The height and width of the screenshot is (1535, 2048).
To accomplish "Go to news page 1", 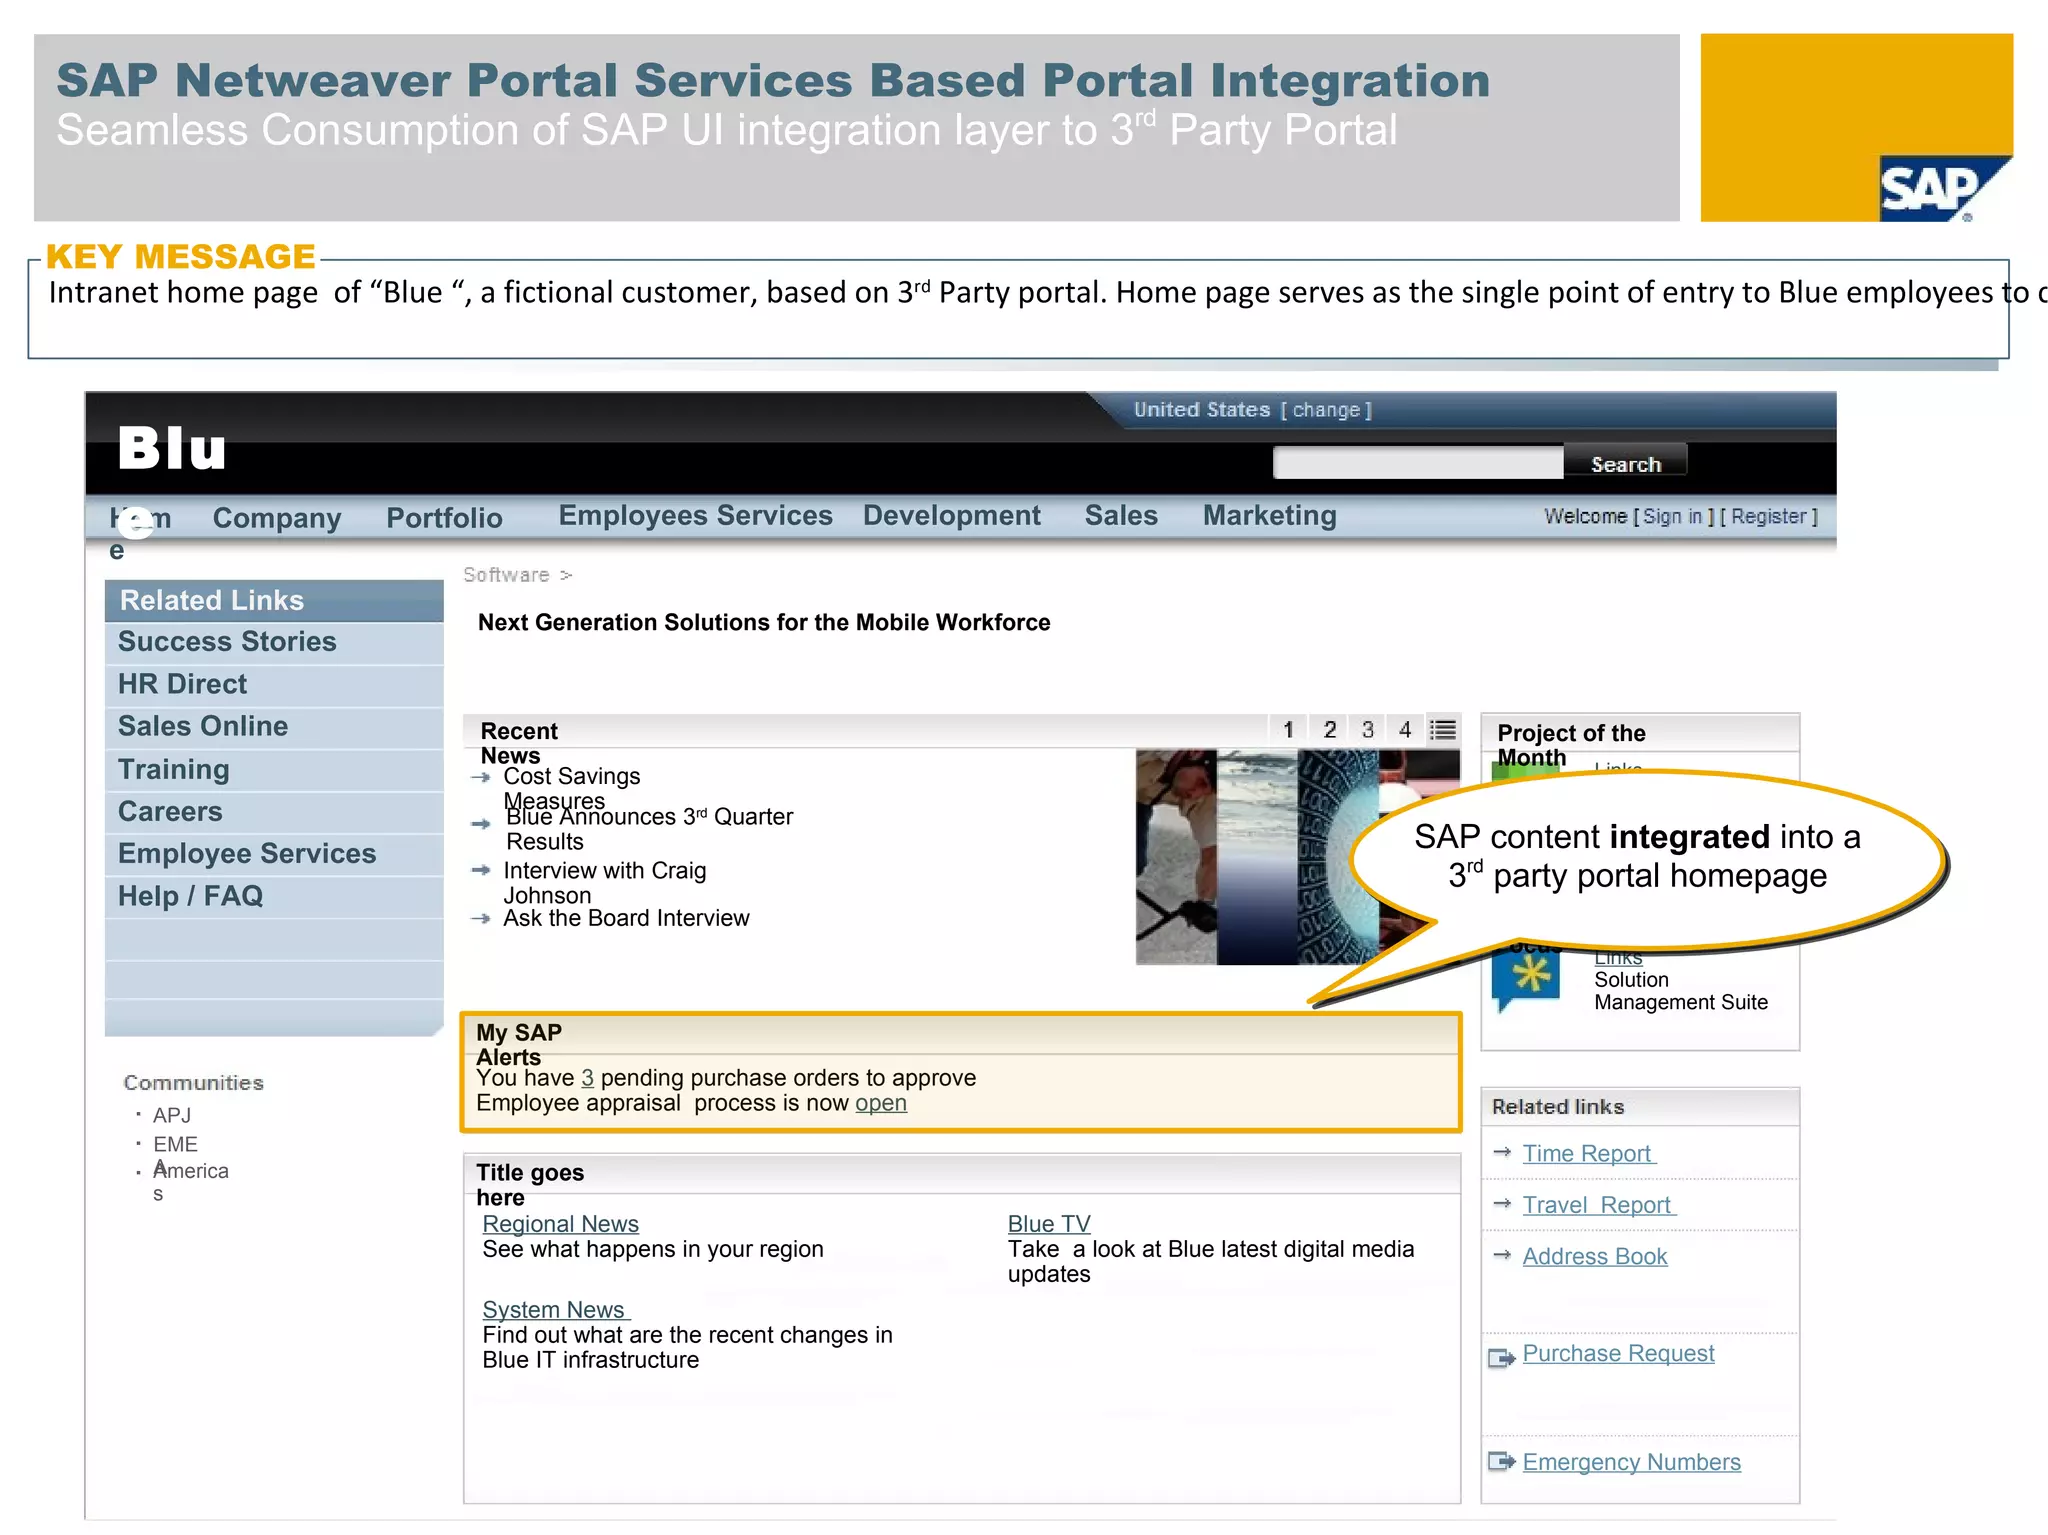I will (1288, 730).
